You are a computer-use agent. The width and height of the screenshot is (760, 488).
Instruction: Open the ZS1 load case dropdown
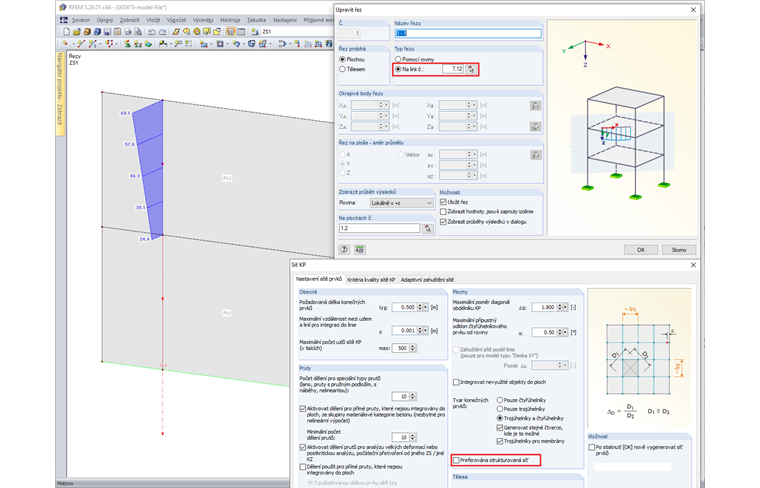297,31
